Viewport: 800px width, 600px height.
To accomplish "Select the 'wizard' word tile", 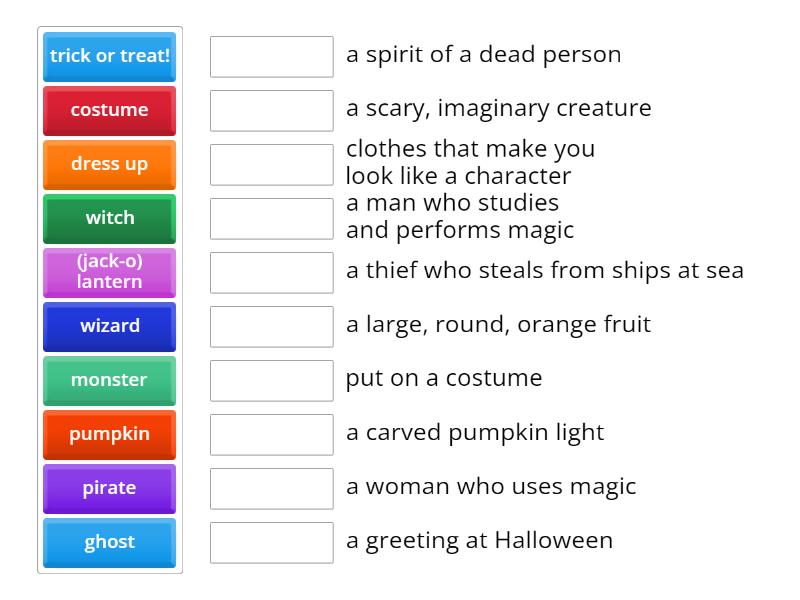I will point(109,326).
